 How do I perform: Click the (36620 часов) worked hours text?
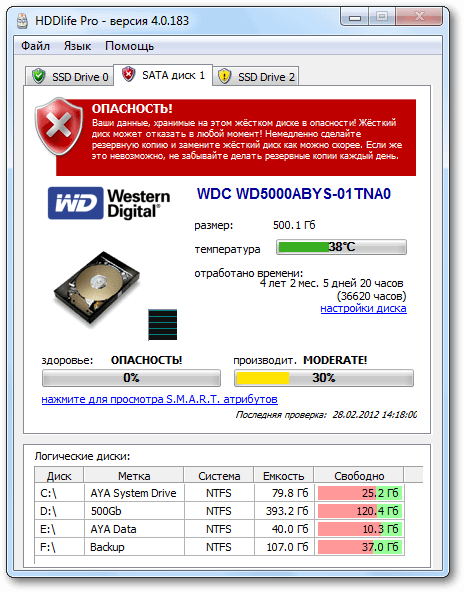coord(372,296)
